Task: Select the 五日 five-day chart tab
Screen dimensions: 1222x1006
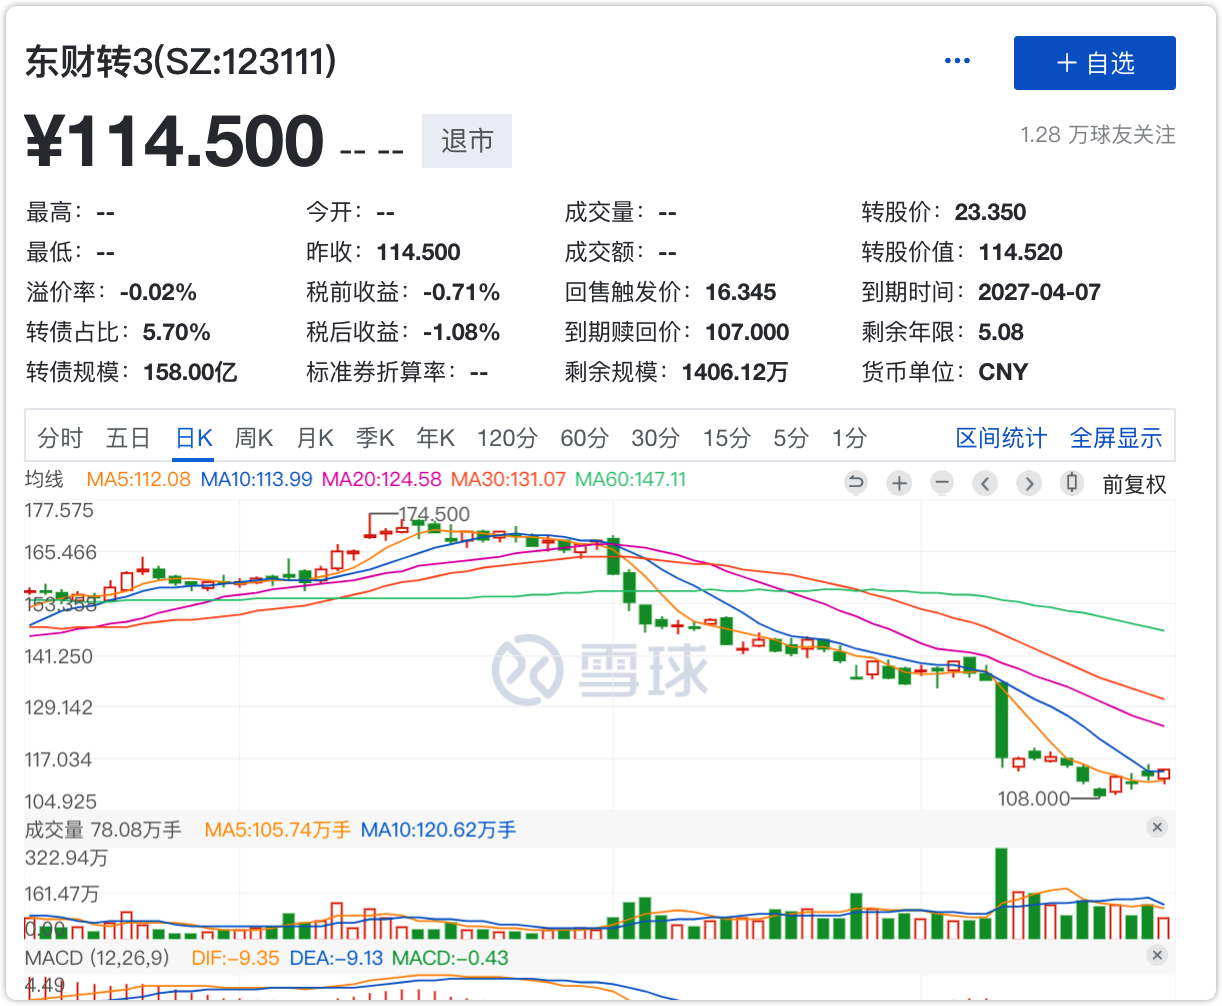Action: tap(128, 438)
